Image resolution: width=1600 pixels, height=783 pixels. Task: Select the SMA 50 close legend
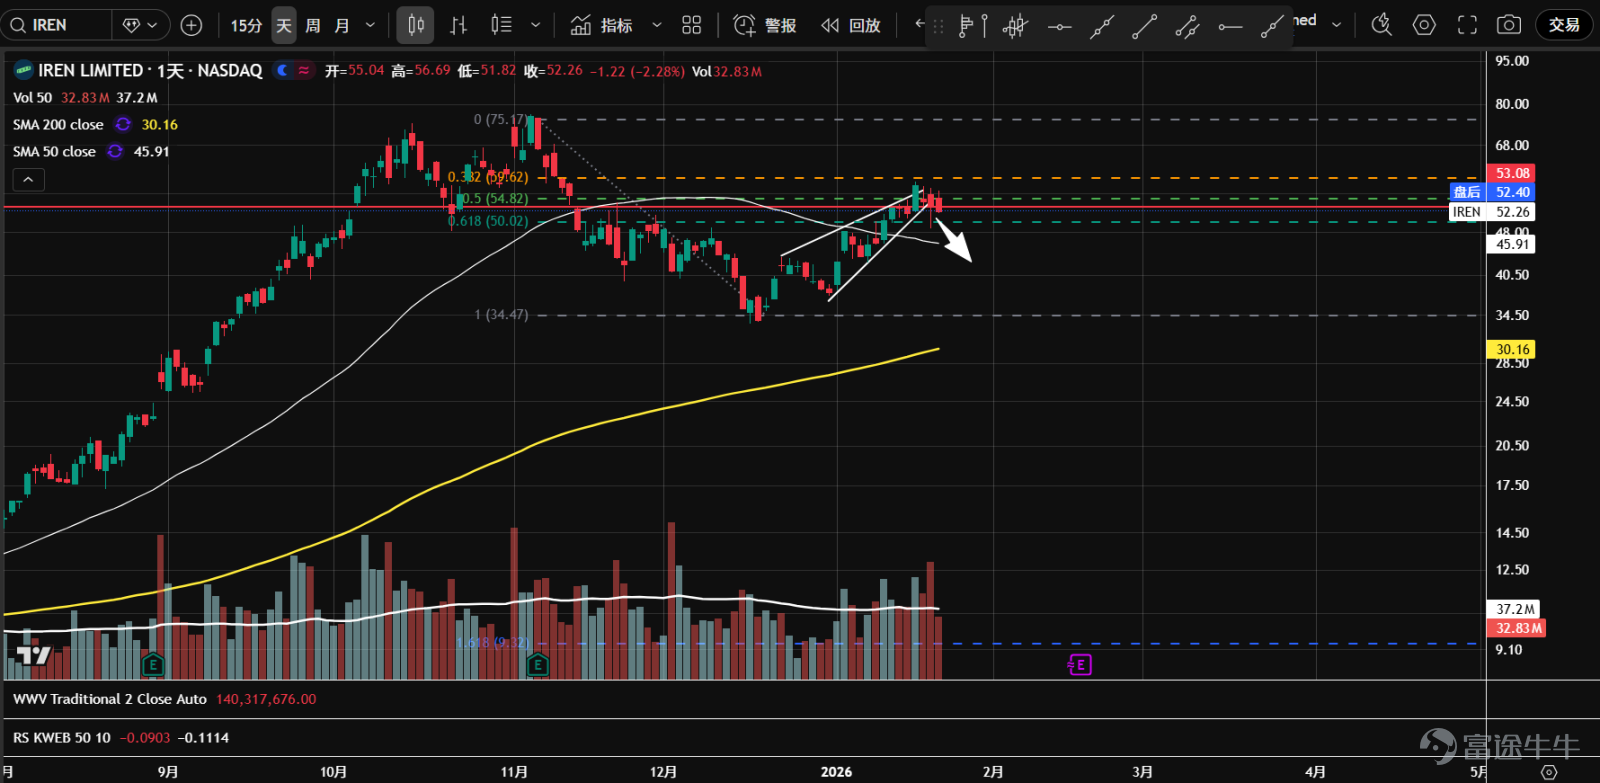point(54,152)
